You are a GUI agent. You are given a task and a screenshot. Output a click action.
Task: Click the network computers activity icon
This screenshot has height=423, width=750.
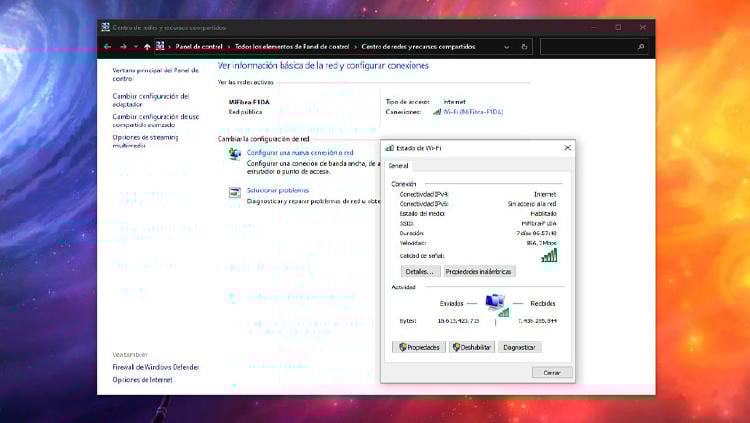[495, 302]
